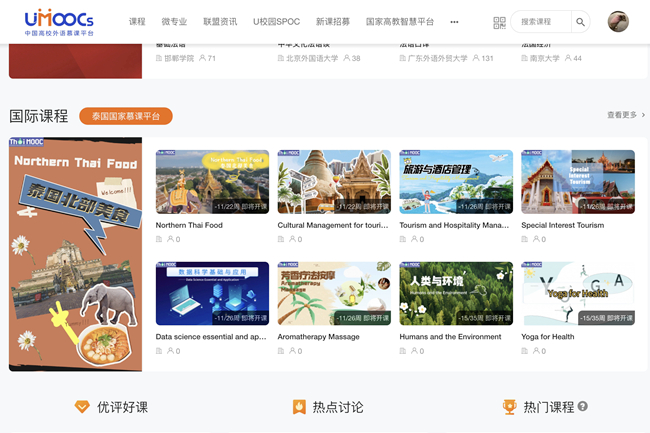
Task: Expand the more menu ellipsis
Action: (x=454, y=22)
